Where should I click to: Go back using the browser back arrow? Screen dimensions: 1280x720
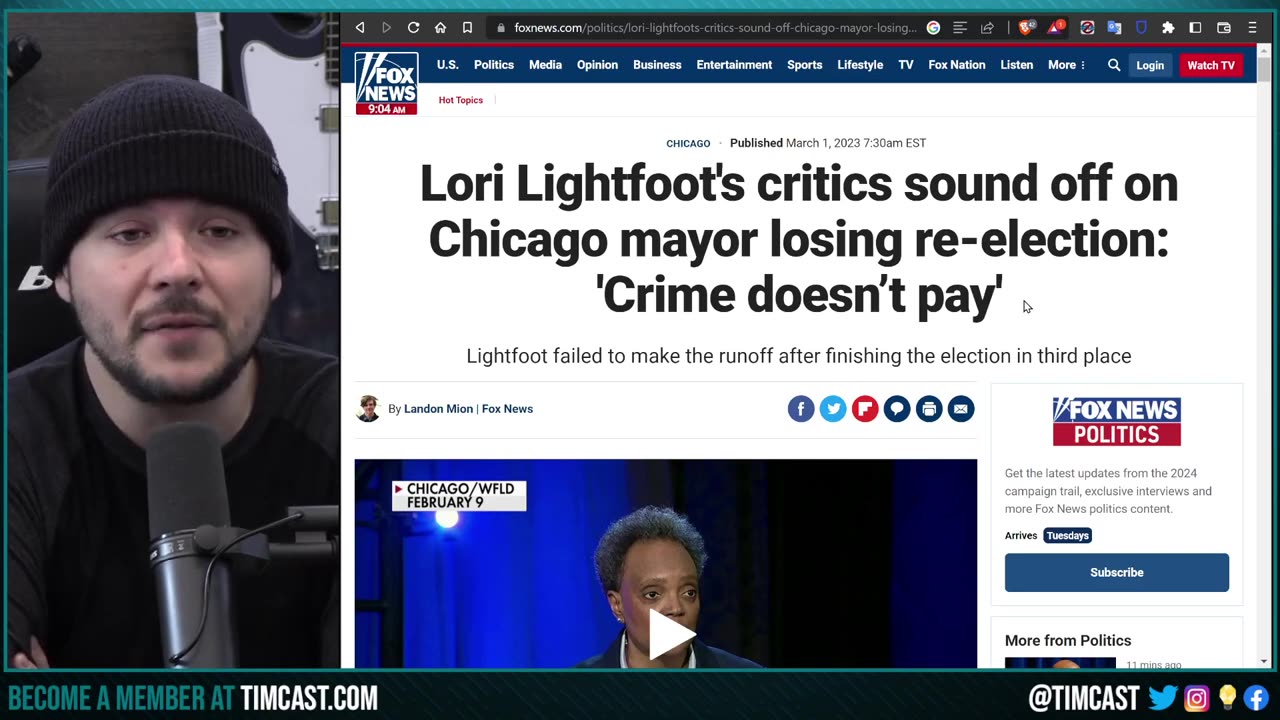[360, 28]
